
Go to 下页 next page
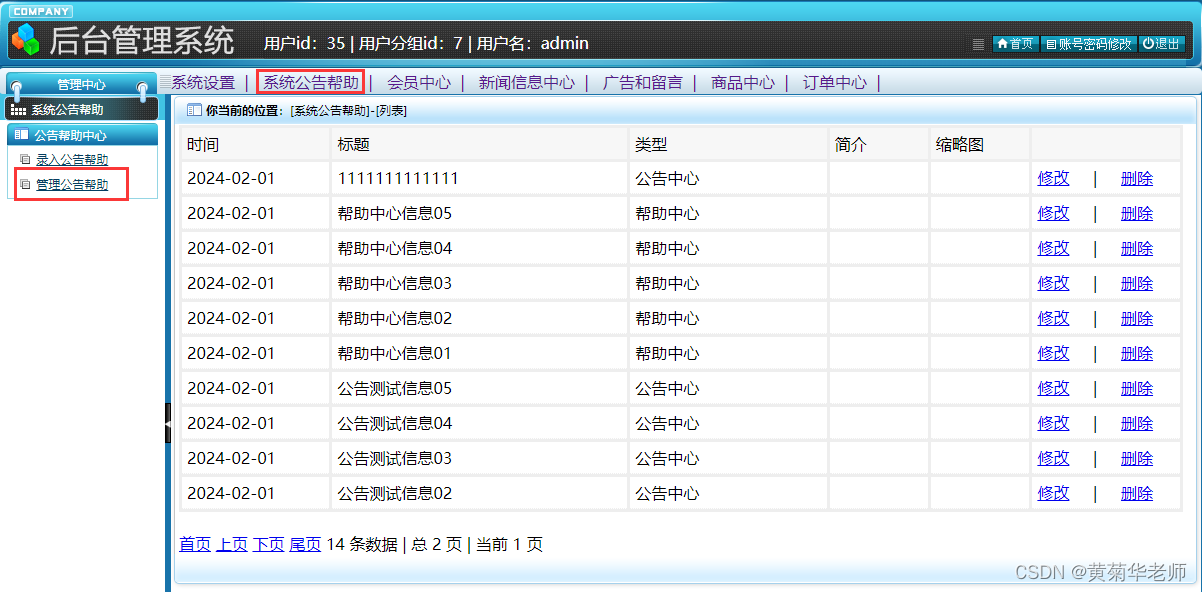(269, 545)
